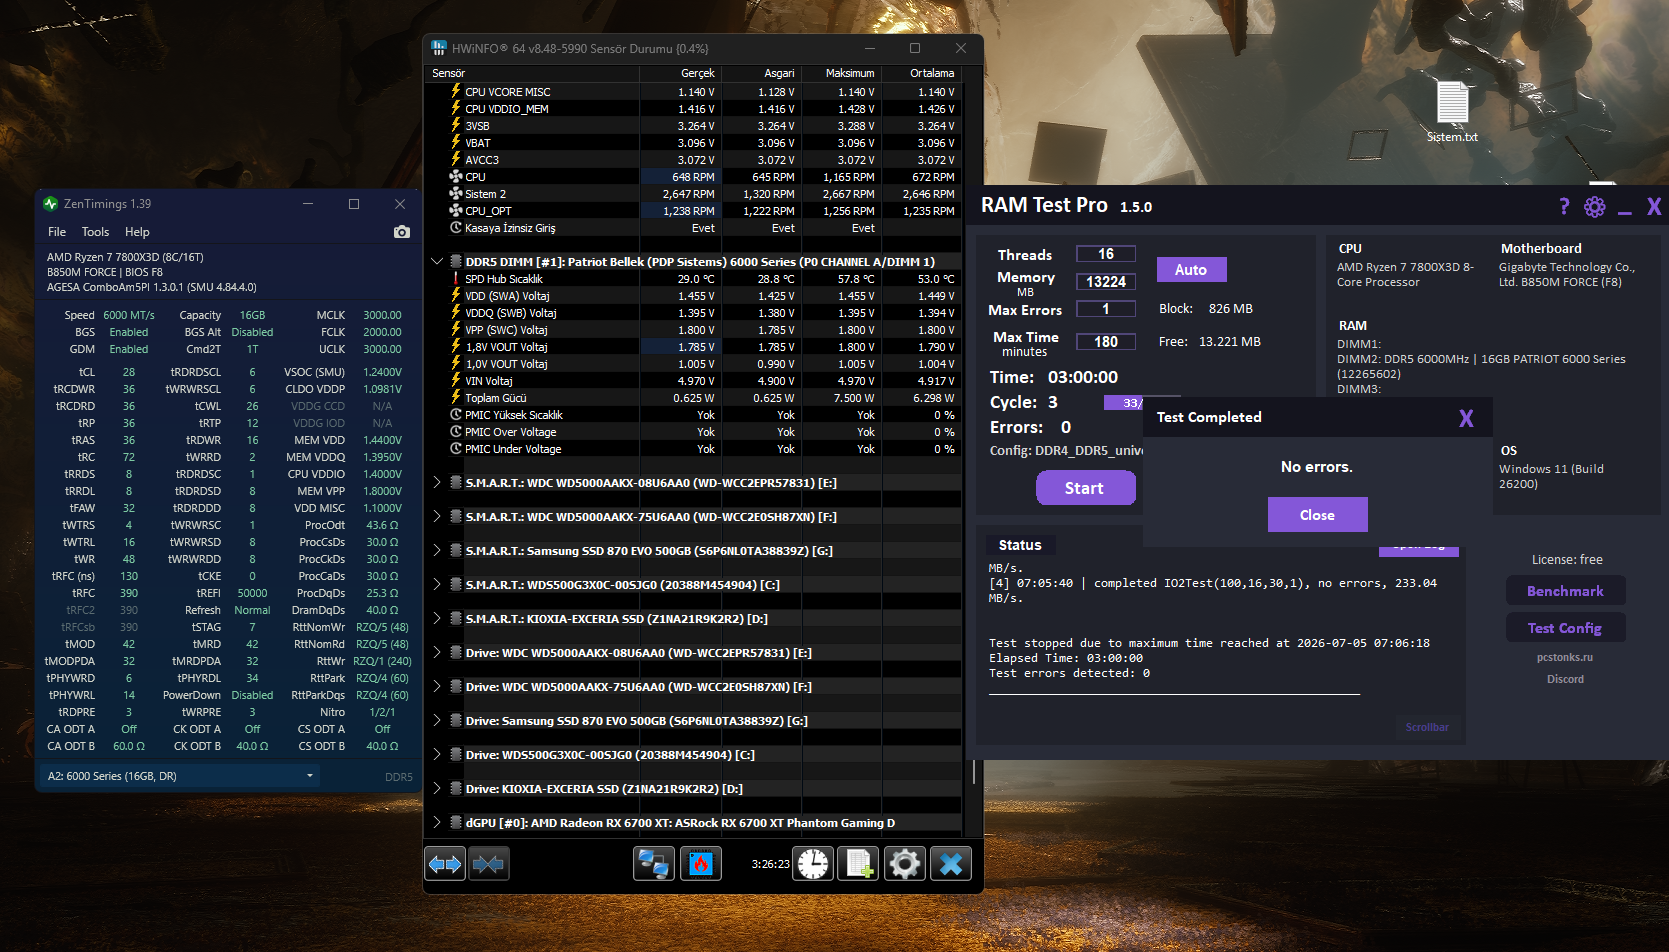
Task: Click the log file with plus icon
Action: [858, 864]
